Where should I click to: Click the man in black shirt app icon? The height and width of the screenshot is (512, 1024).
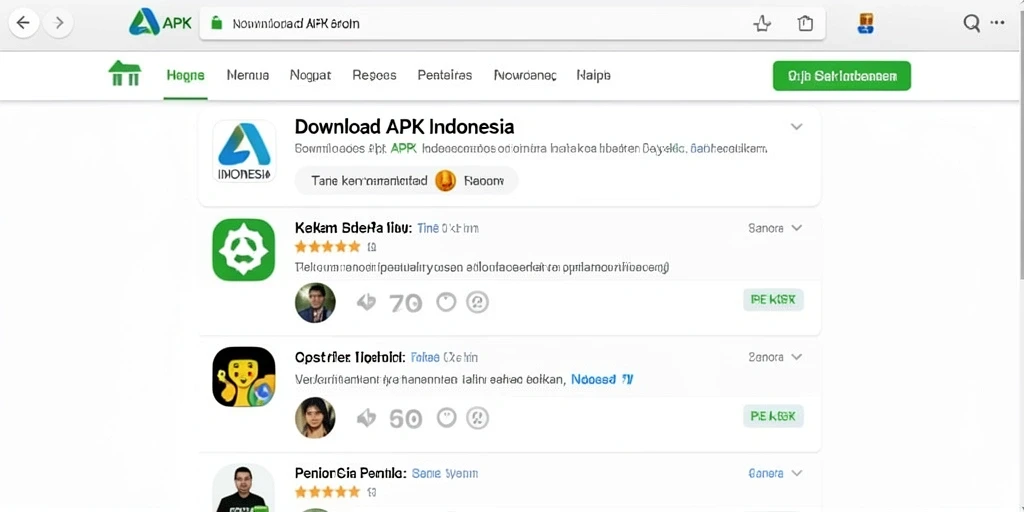click(244, 488)
